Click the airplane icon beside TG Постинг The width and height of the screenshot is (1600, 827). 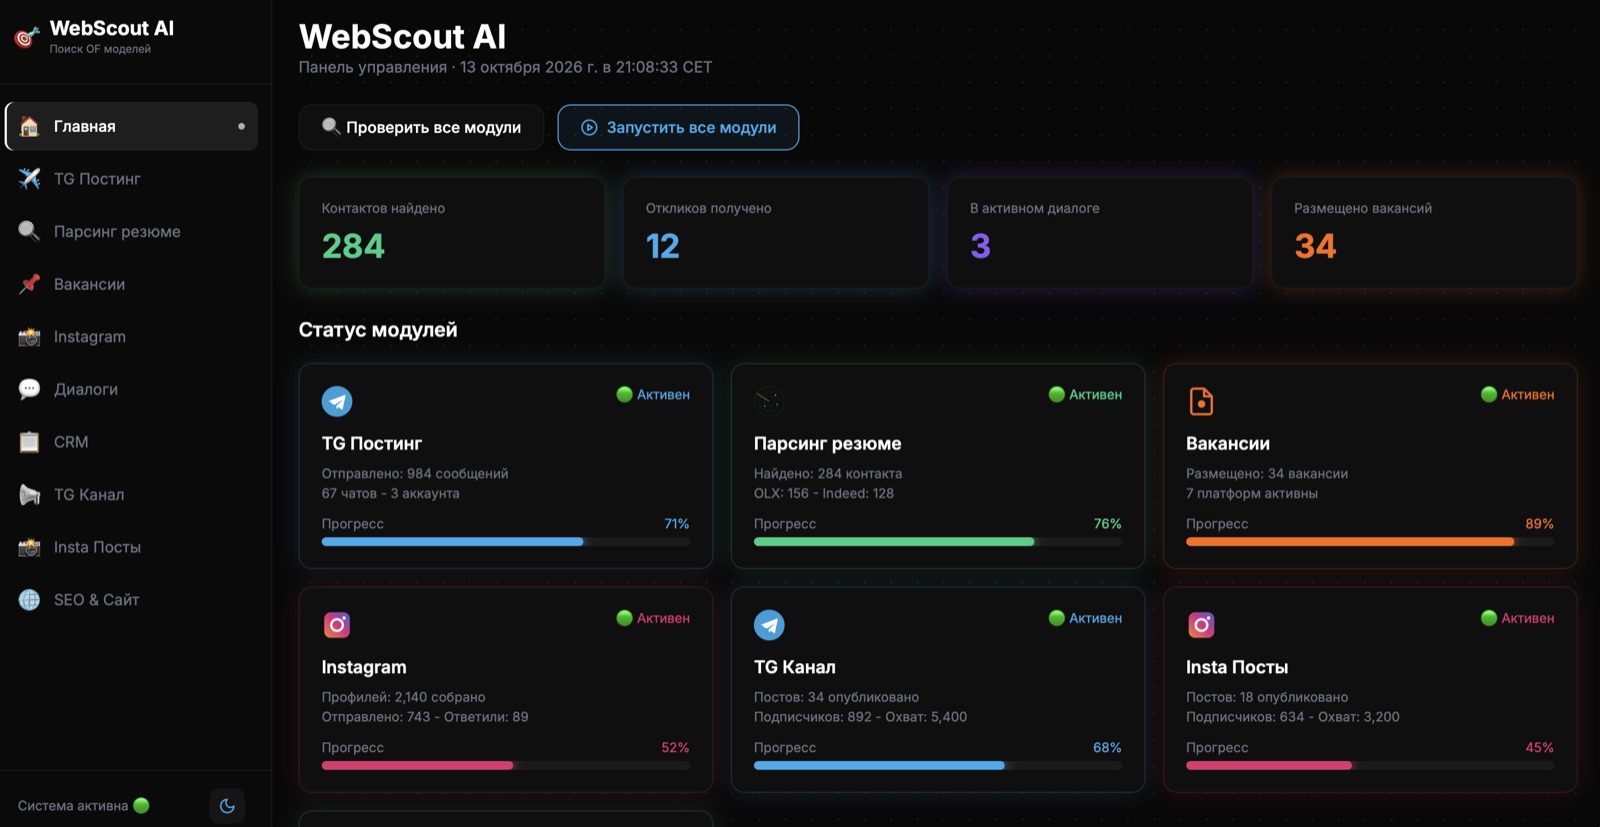(x=30, y=178)
